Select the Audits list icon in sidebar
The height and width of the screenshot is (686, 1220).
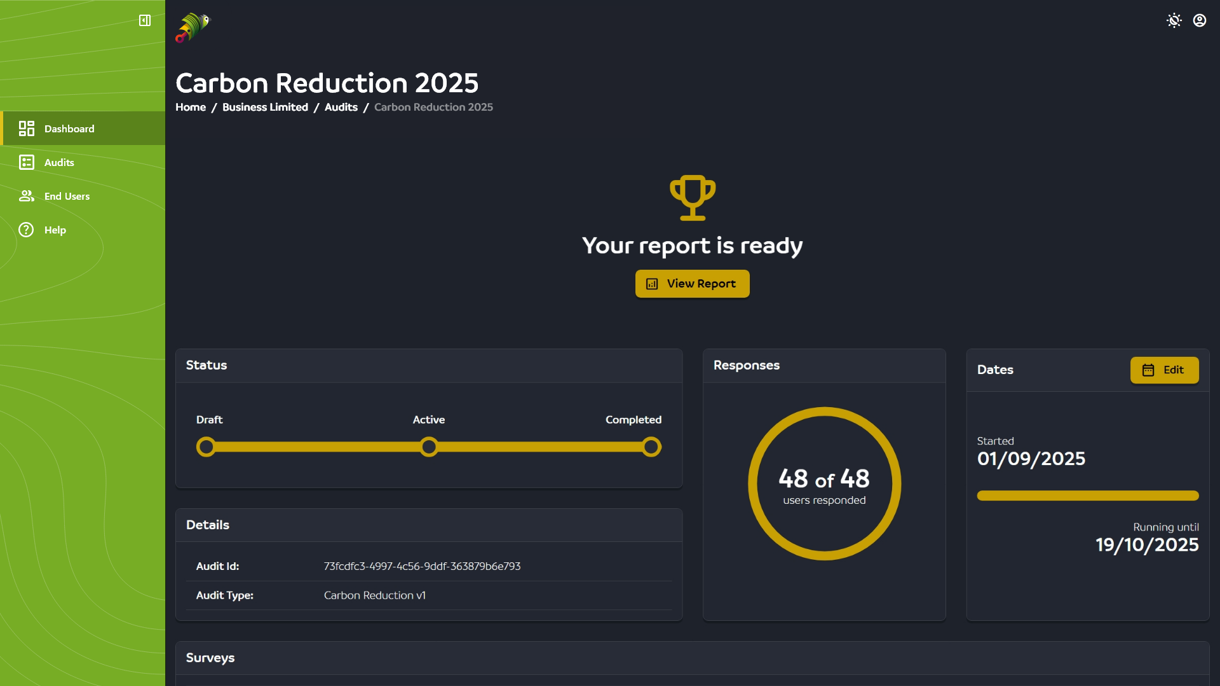pyautogui.click(x=25, y=162)
